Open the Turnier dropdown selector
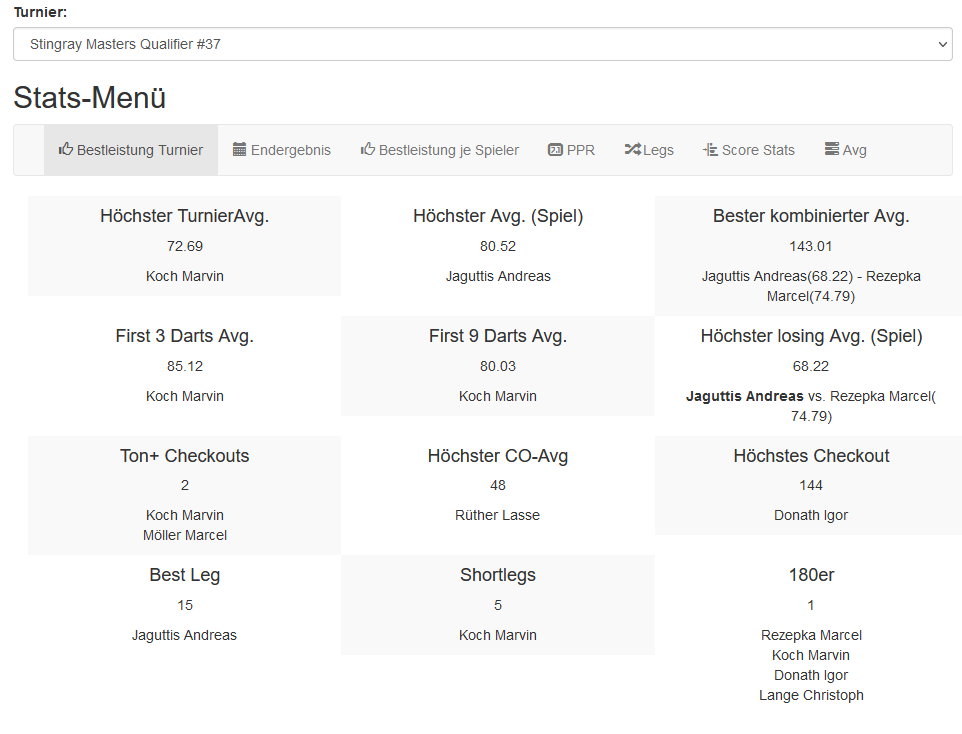This screenshot has width=962, height=734. pos(482,44)
